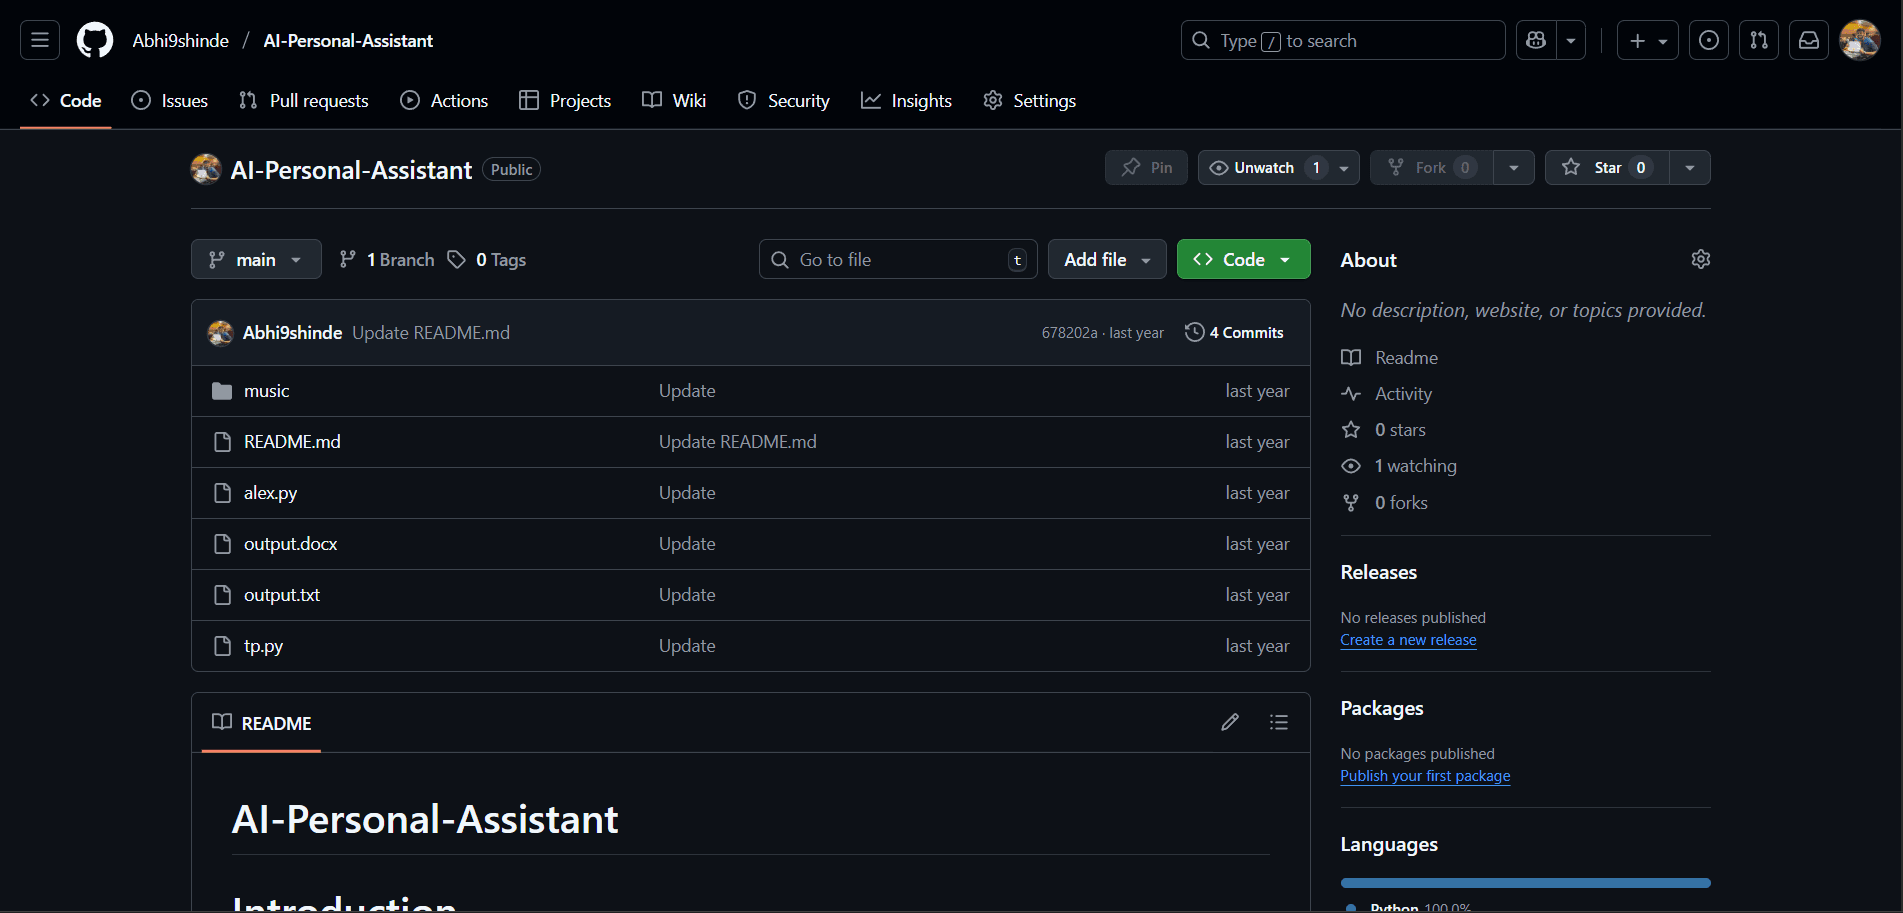Click the Python language bar
The image size is (1903, 913).
[x=1525, y=883]
